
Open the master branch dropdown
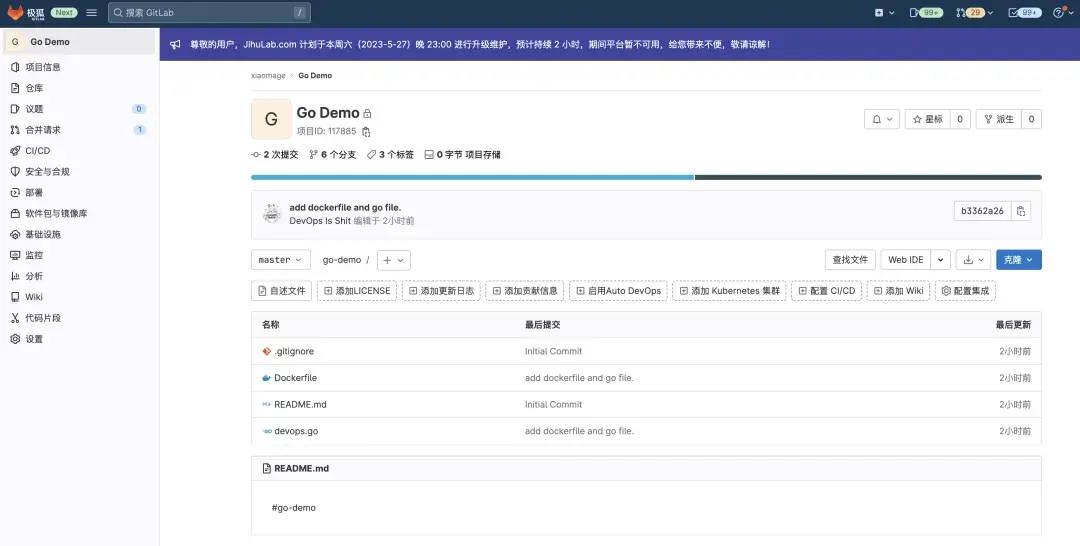pyautogui.click(x=281, y=260)
